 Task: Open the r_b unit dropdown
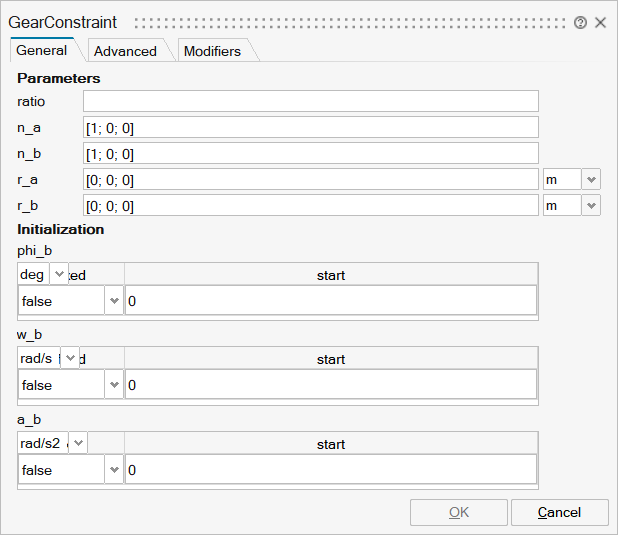pyautogui.click(x=591, y=205)
